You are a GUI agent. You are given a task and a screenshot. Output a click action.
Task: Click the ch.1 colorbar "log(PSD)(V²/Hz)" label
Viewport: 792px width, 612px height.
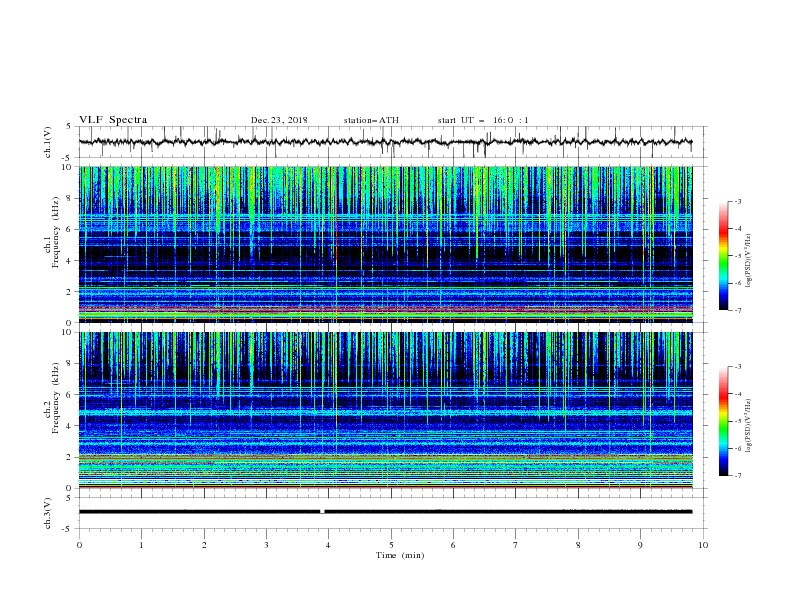coord(748,261)
